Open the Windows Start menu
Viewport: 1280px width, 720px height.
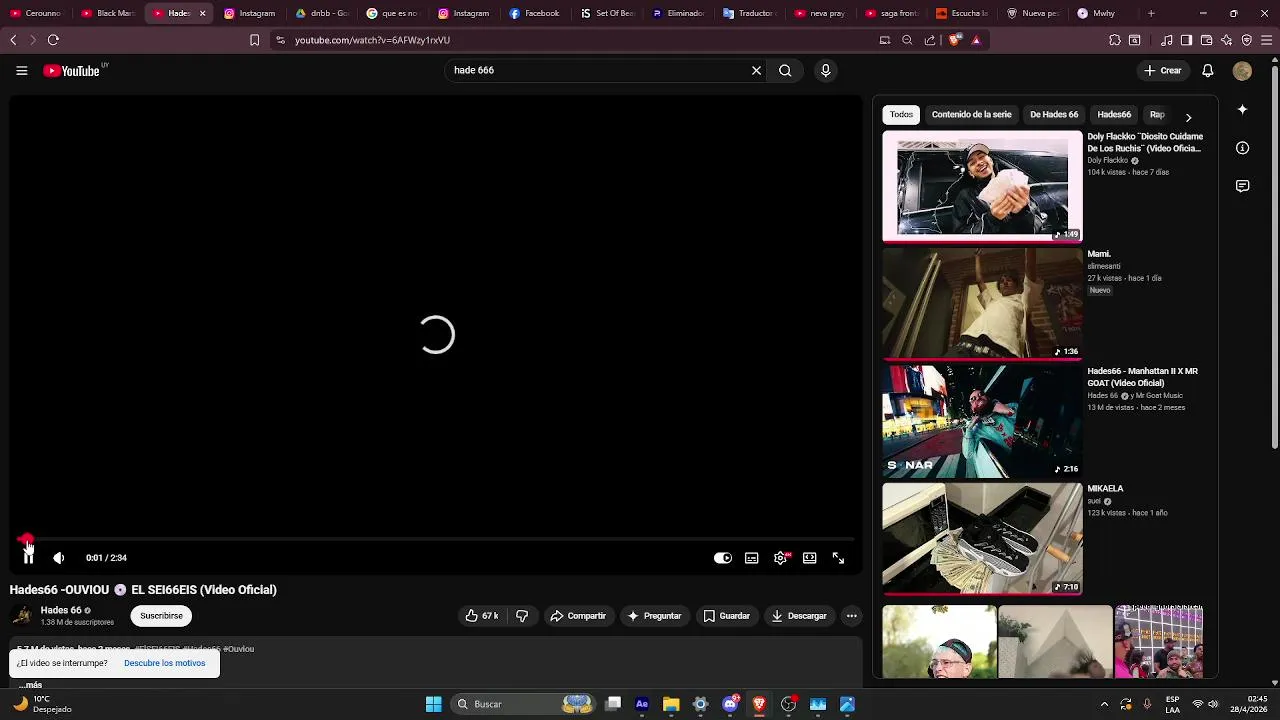[433, 704]
